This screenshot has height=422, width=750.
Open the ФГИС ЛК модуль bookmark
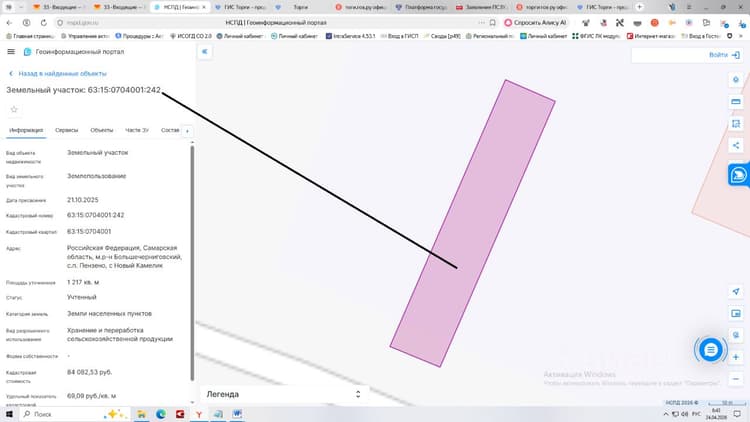tap(598, 36)
